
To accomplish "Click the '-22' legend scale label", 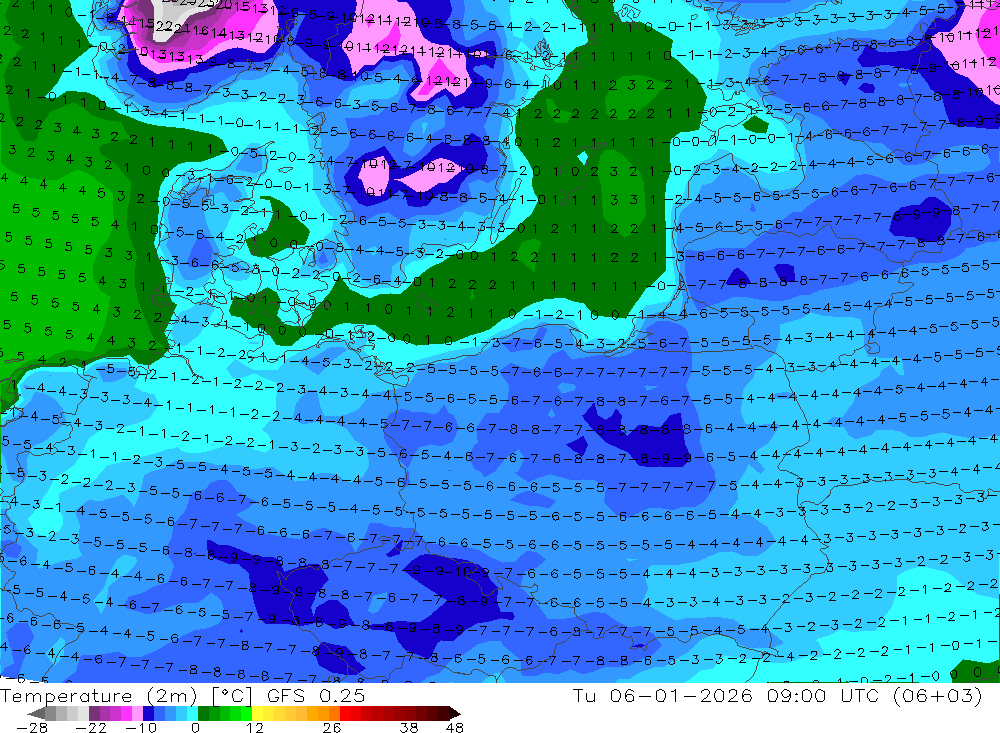I will [91, 727].
